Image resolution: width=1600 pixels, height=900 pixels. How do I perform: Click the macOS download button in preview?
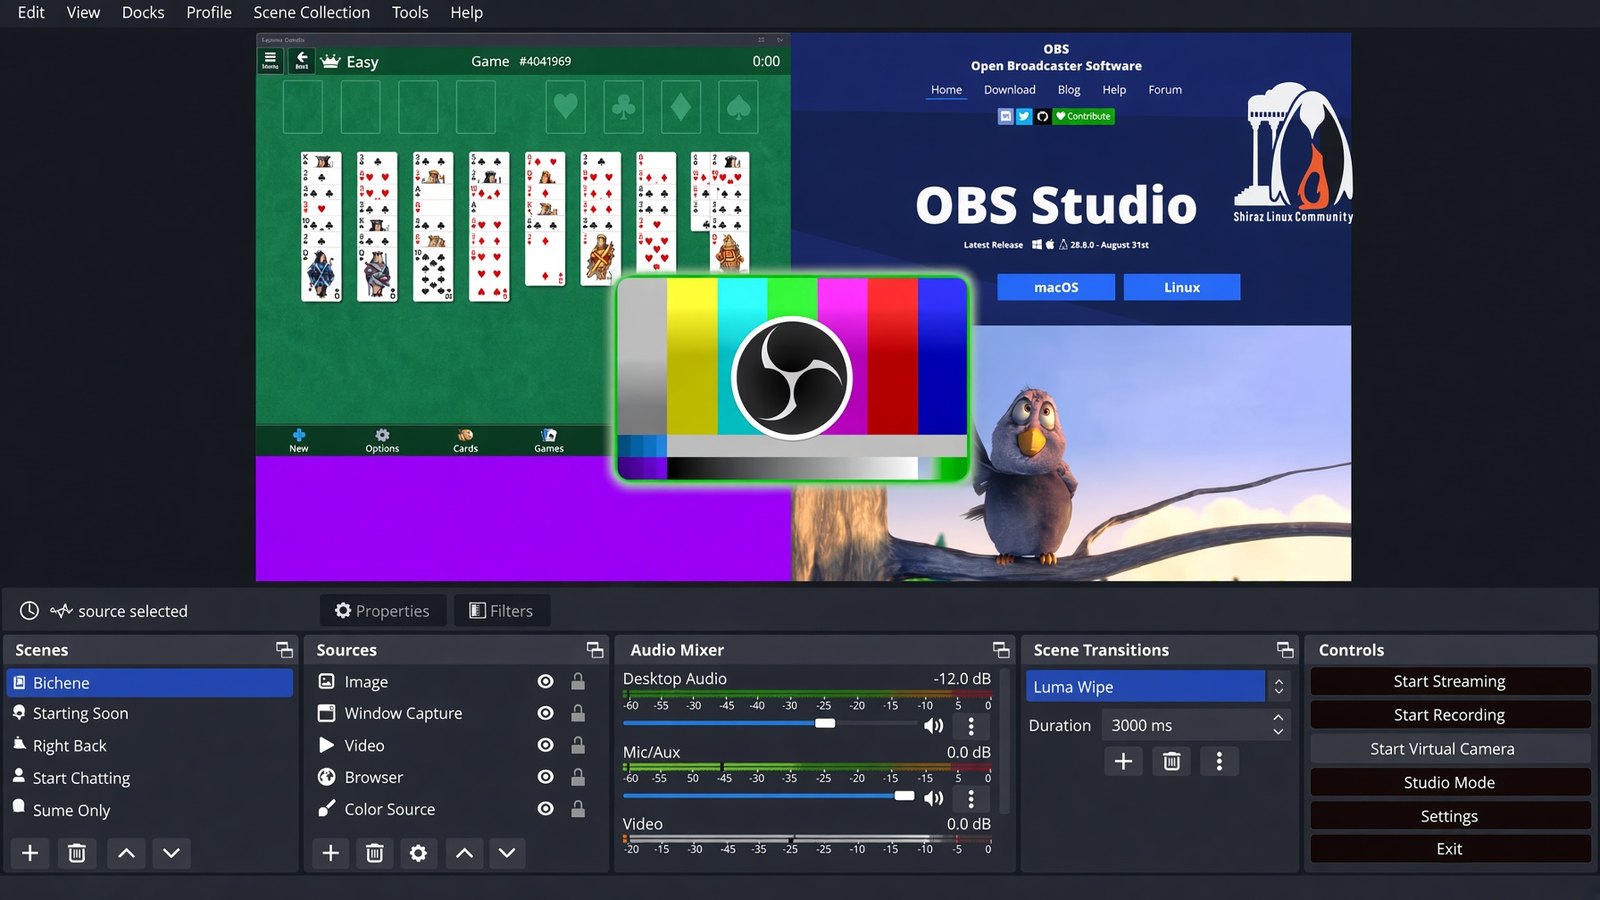tap(1056, 287)
